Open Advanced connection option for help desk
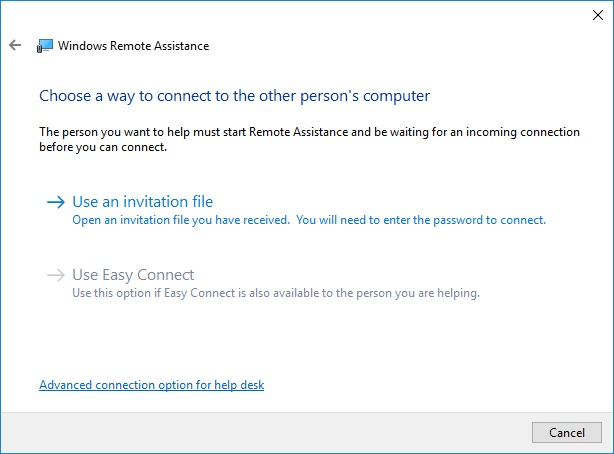The width and height of the screenshot is (614, 454). [x=152, y=385]
